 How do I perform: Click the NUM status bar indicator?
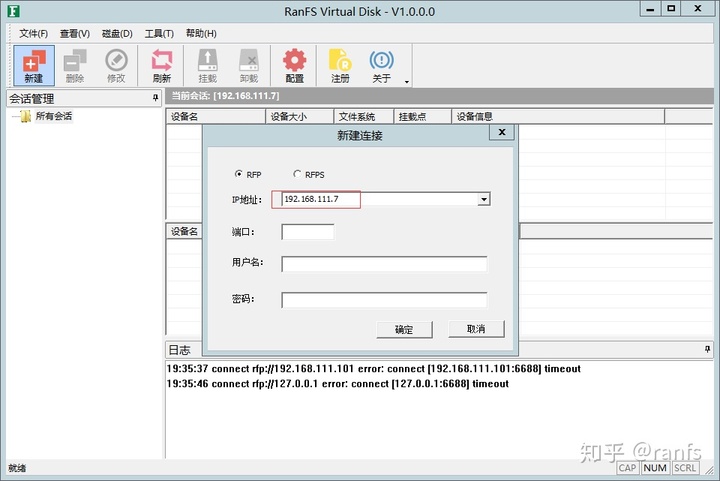coord(655,468)
